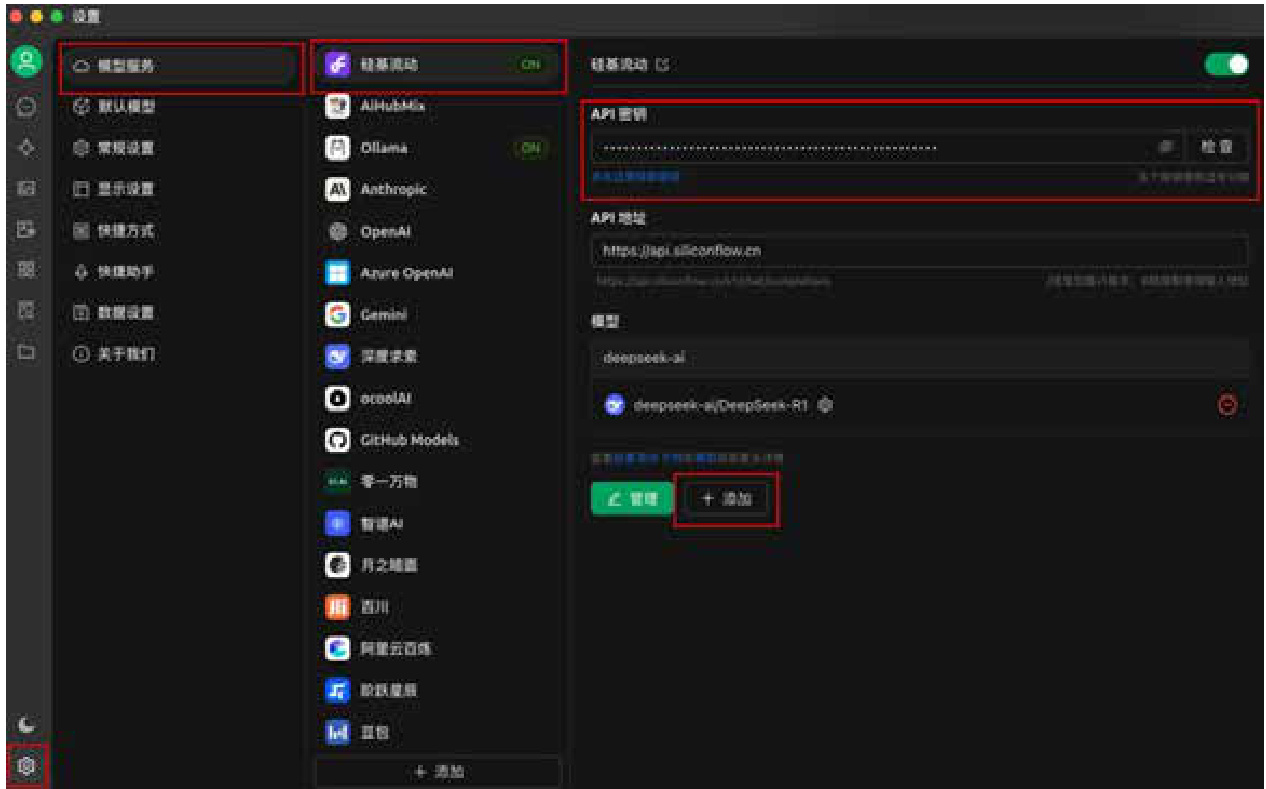Viewport: 1266px width, 789px height.
Task: Click the 检查 button beside the API key
Action: tap(1217, 147)
